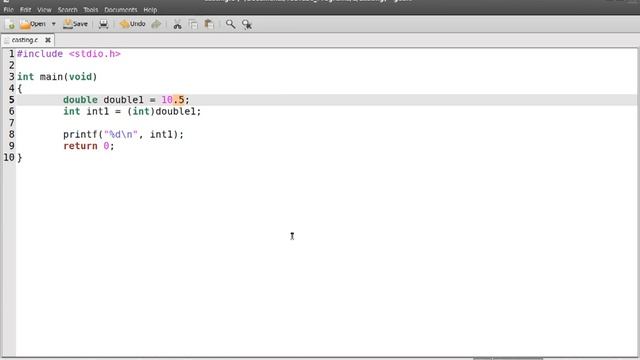Click the value '10.5' on line 5

click(173, 100)
